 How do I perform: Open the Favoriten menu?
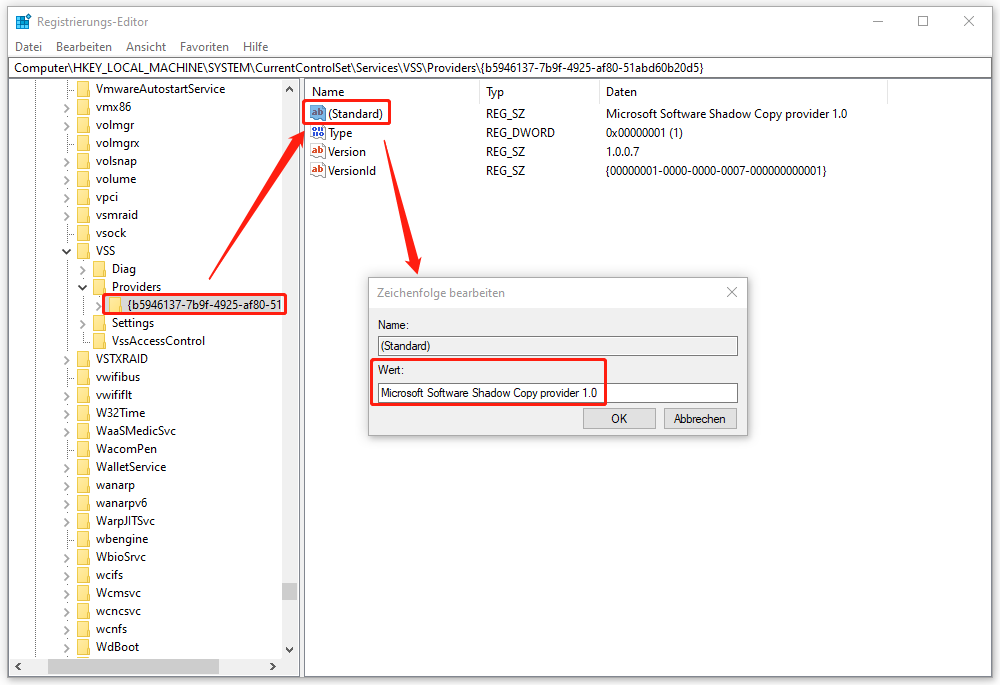(x=204, y=47)
